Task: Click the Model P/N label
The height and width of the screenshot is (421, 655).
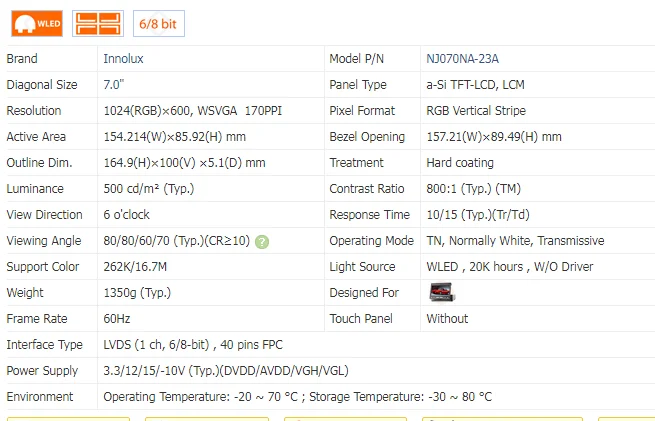Action: pos(356,59)
